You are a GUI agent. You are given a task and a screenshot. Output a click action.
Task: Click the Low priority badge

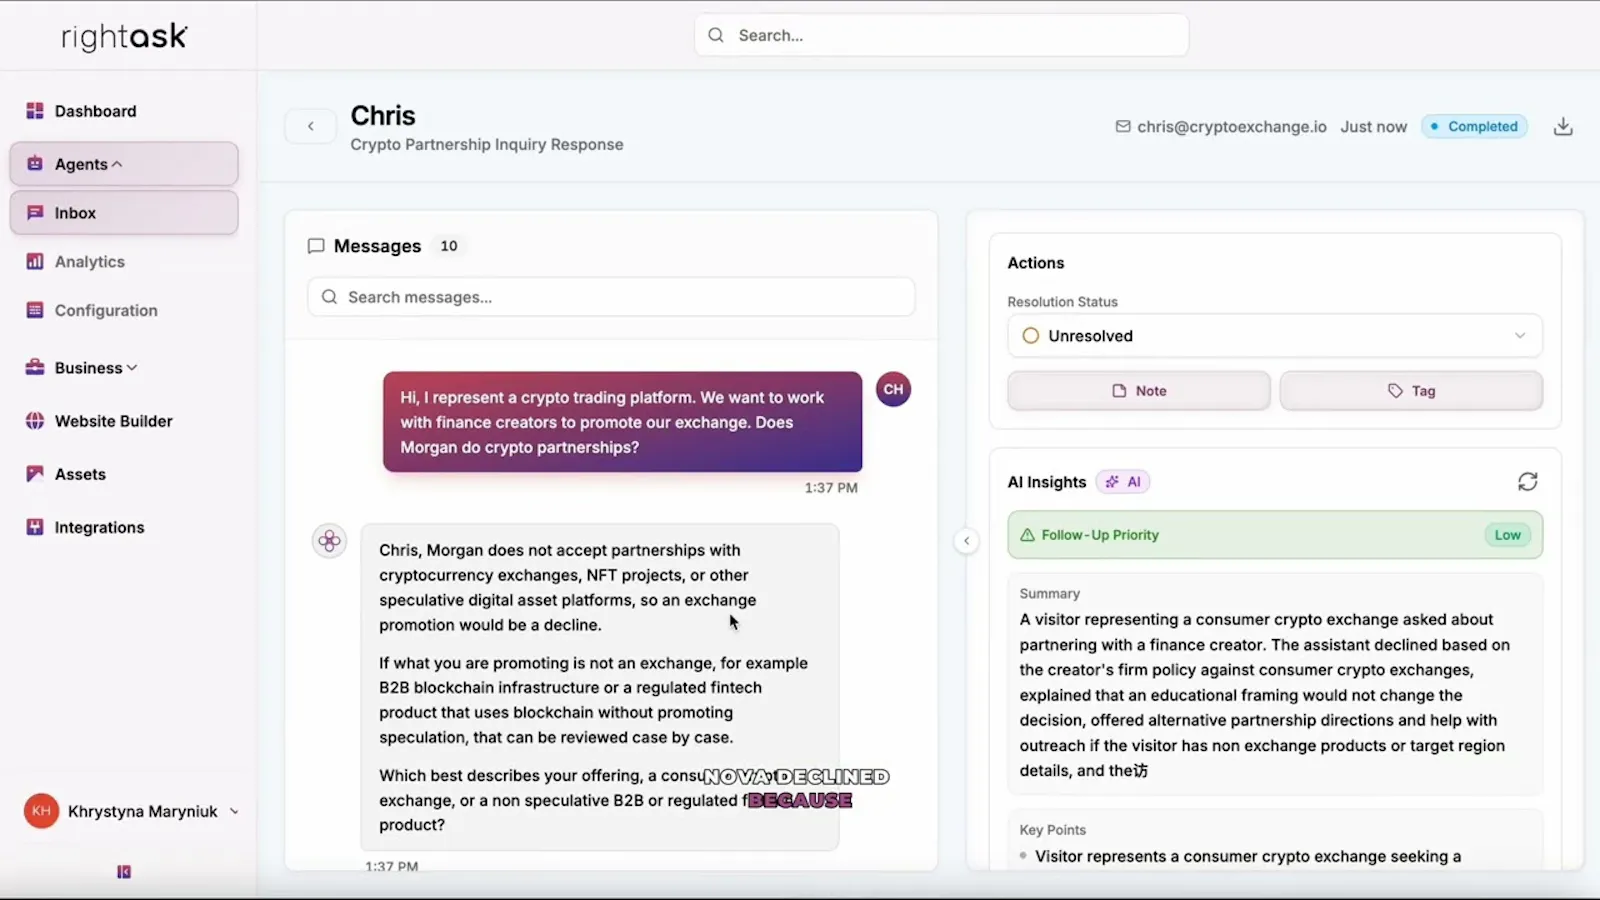click(x=1507, y=535)
